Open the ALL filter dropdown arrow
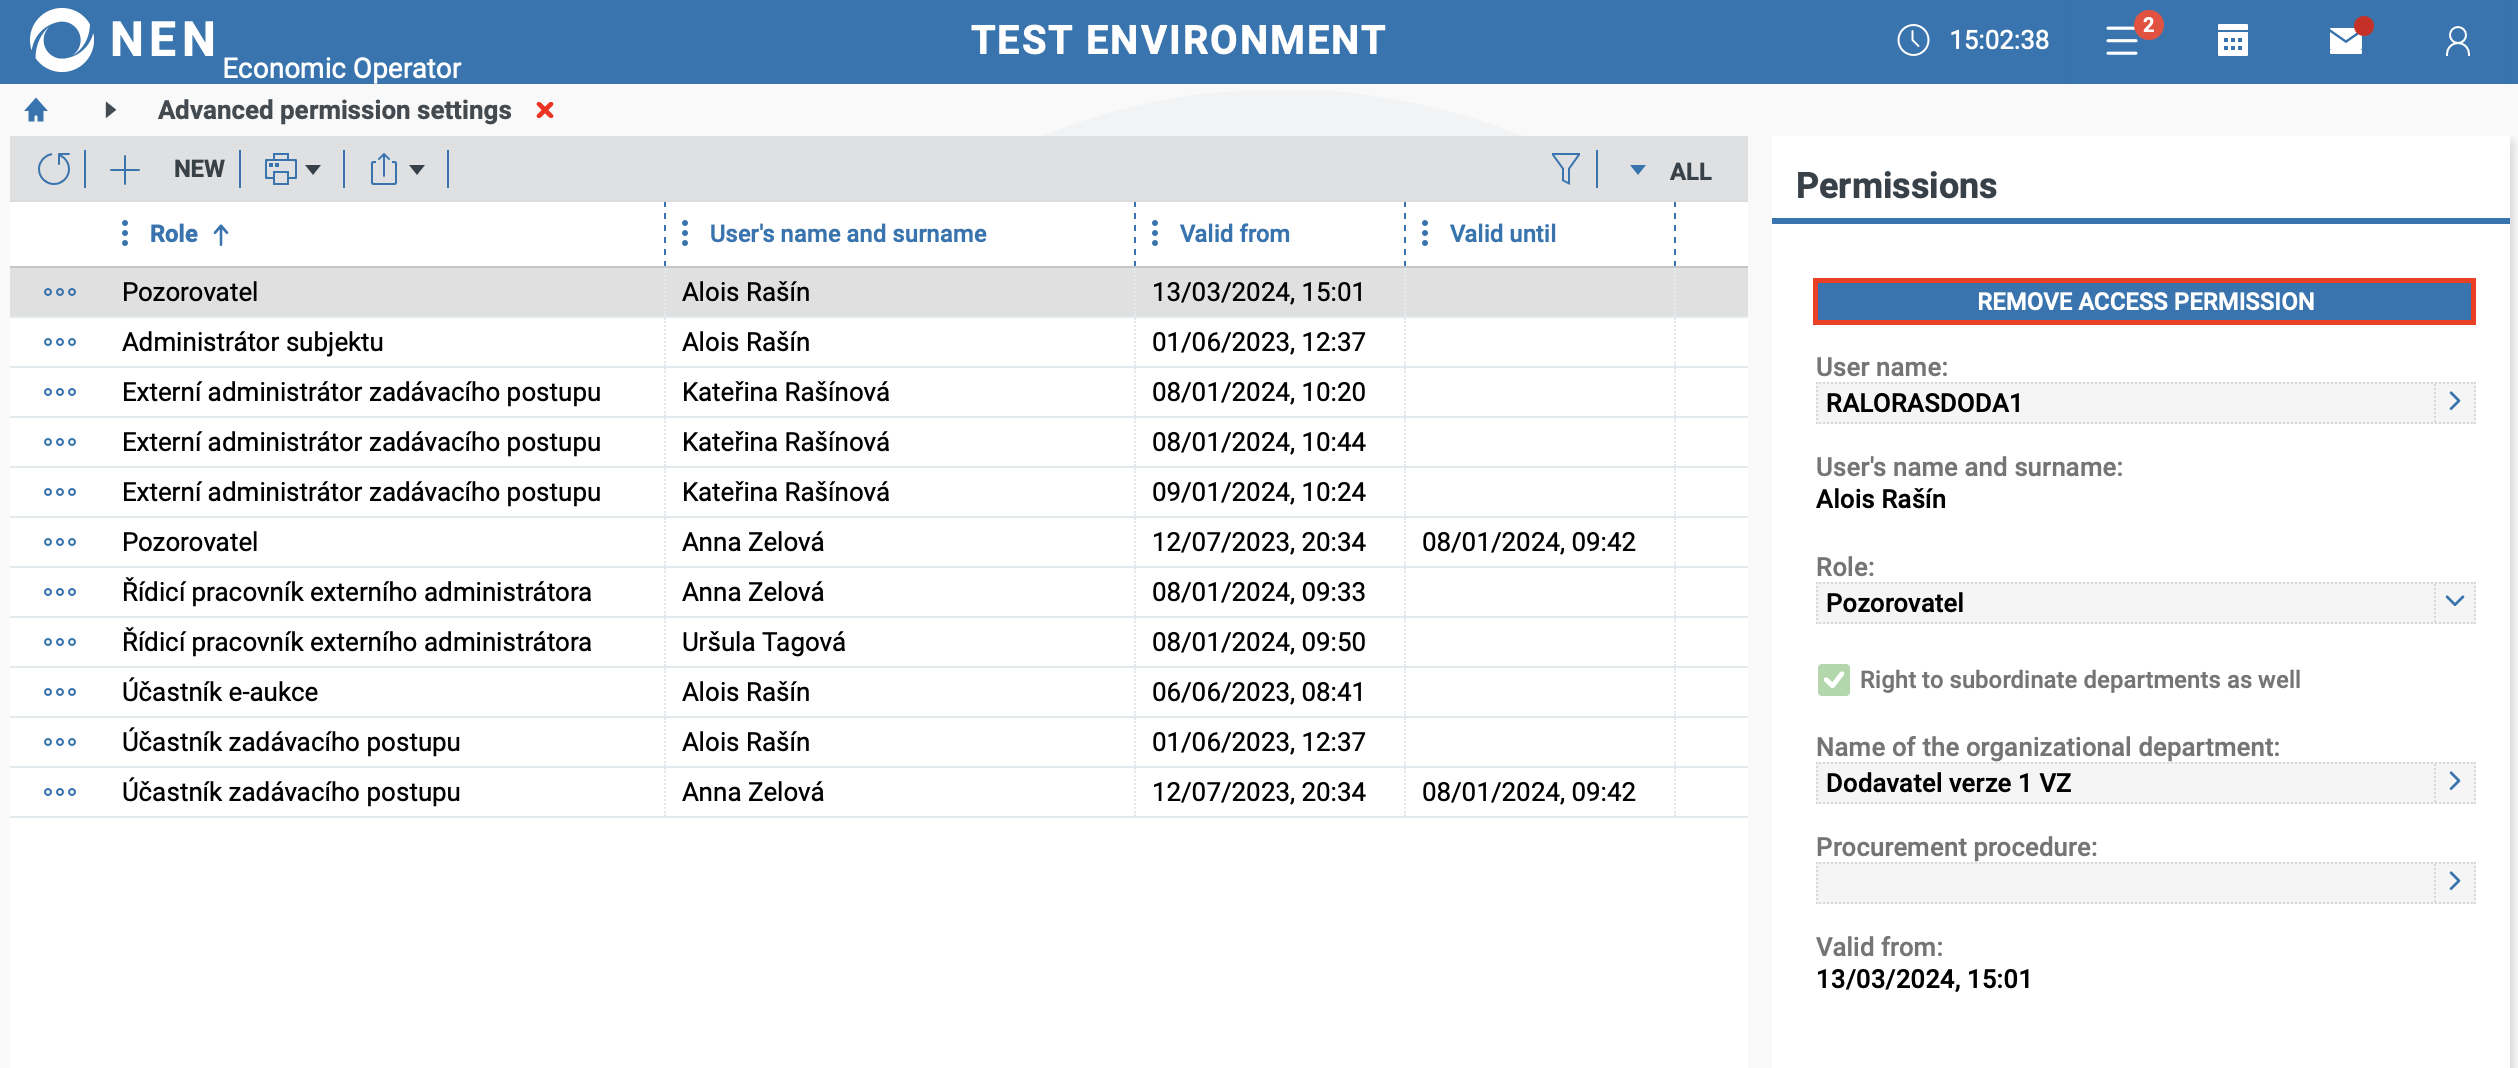Image resolution: width=2518 pixels, height=1068 pixels. coord(1638,170)
